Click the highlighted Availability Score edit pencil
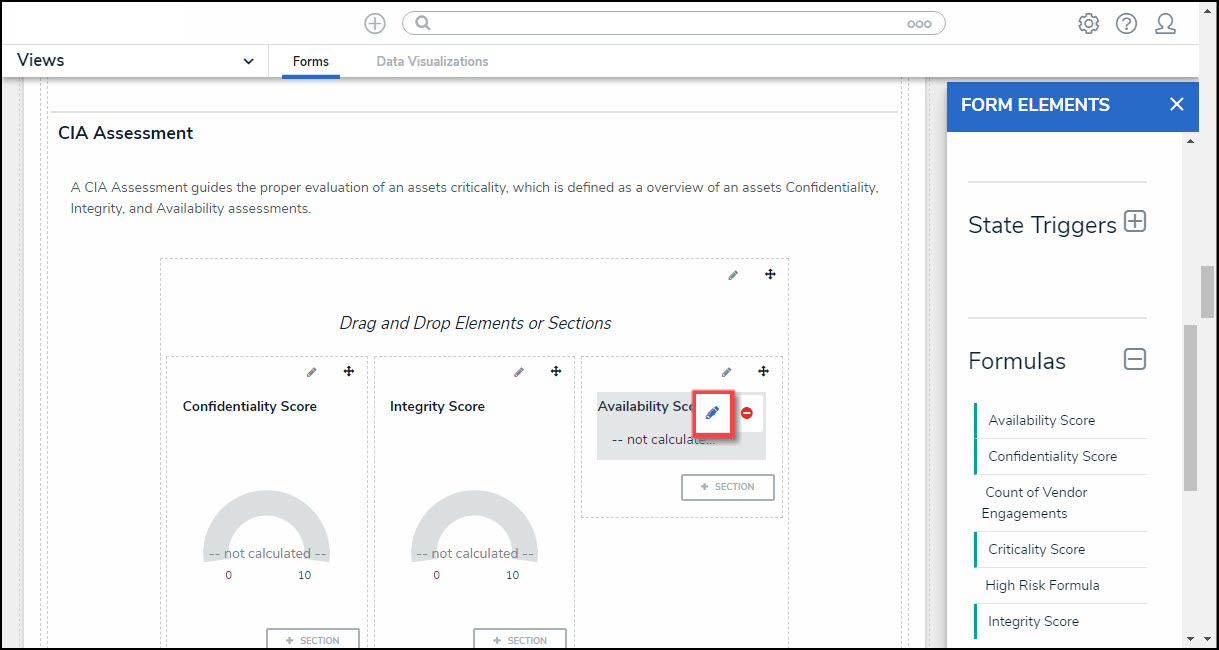The height and width of the screenshot is (650, 1219). click(x=712, y=412)
